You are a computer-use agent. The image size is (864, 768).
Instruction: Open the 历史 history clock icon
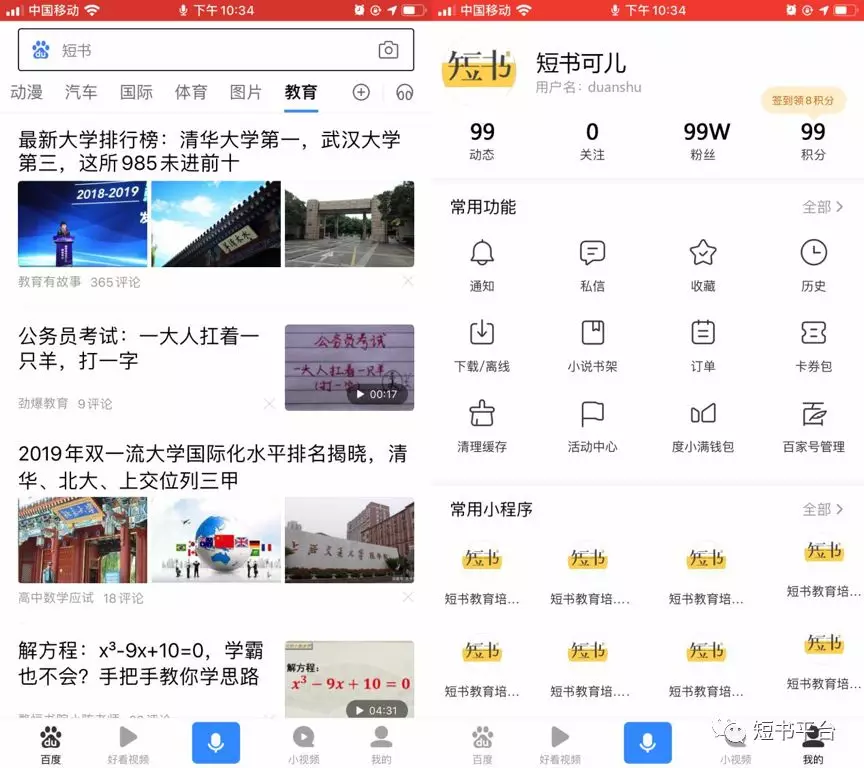[813, 253]
